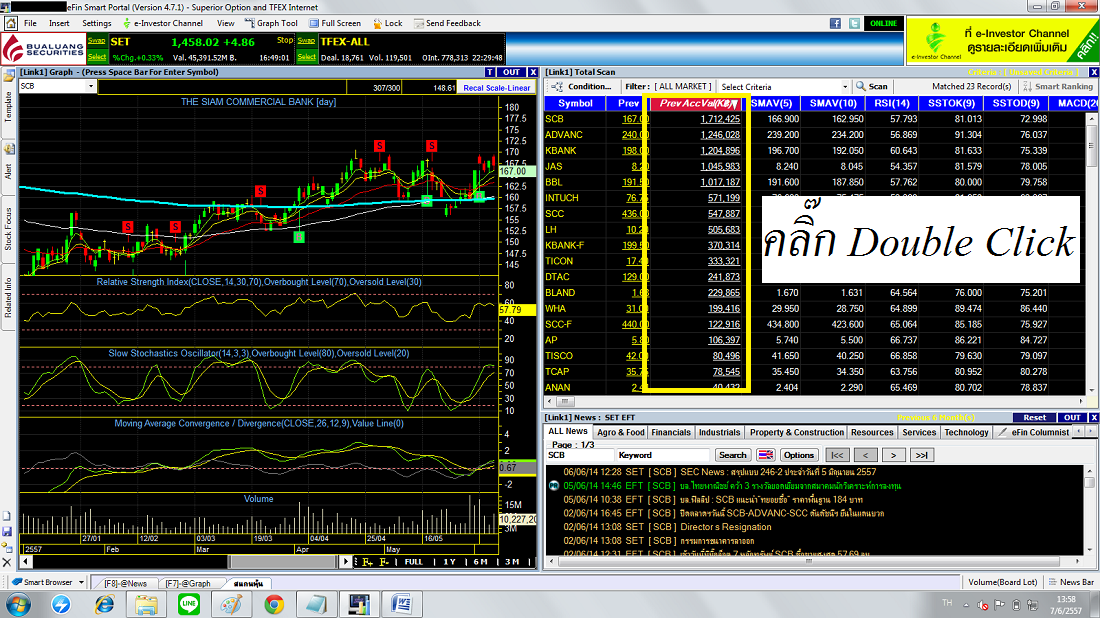Click Swap beside TFEX-ALL
The width and height of the screenshot is (1100, 618).
click(x=307, y=41)
